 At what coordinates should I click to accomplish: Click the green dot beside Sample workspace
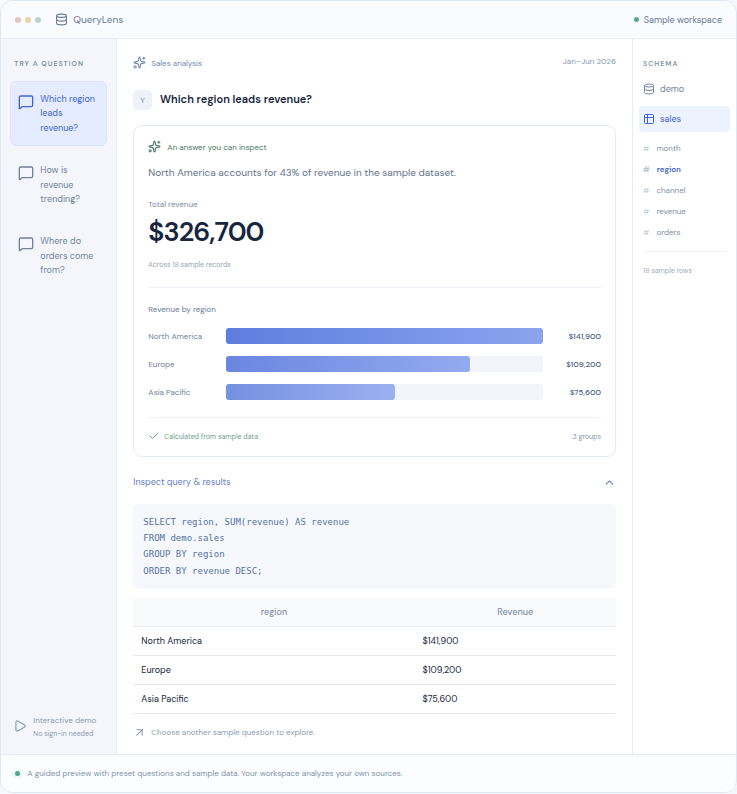[636, 20]
